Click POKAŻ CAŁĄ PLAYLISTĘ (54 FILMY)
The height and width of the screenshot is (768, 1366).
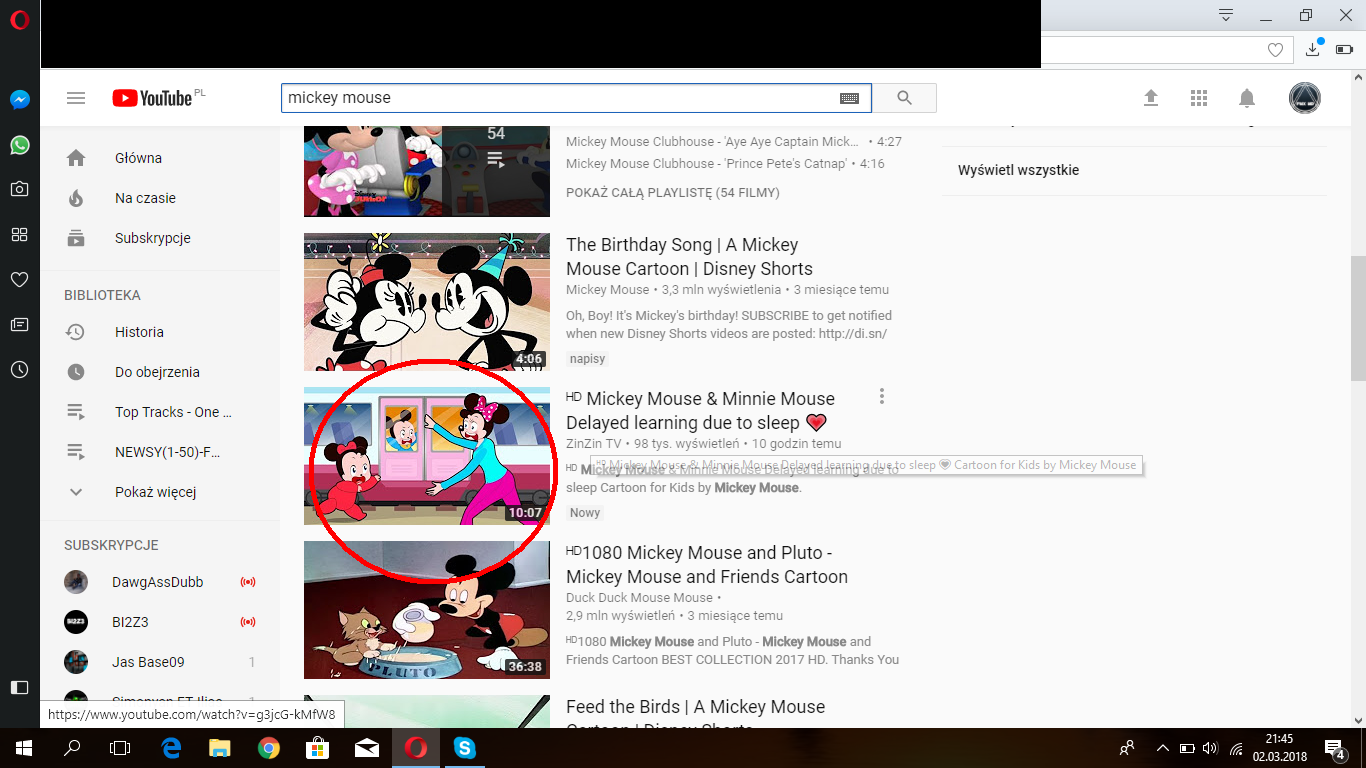[672, 192]
